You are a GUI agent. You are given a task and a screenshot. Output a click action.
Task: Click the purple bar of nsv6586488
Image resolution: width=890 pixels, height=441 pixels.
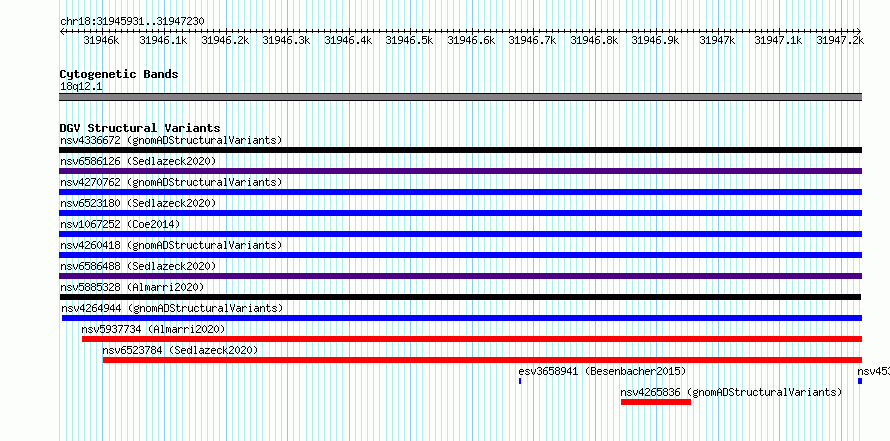pyautogui.click(x=460, y=276)
